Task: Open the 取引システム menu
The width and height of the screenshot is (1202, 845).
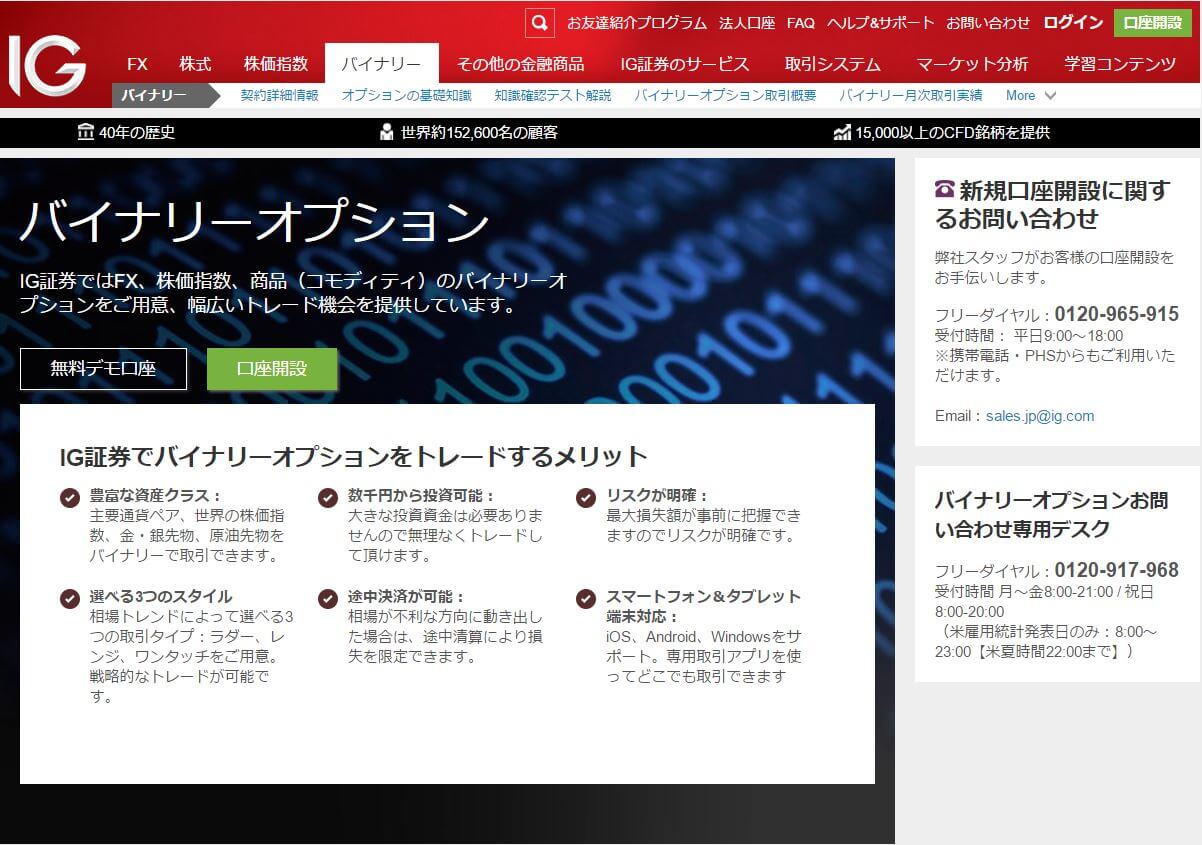Action: coord(833,64)
